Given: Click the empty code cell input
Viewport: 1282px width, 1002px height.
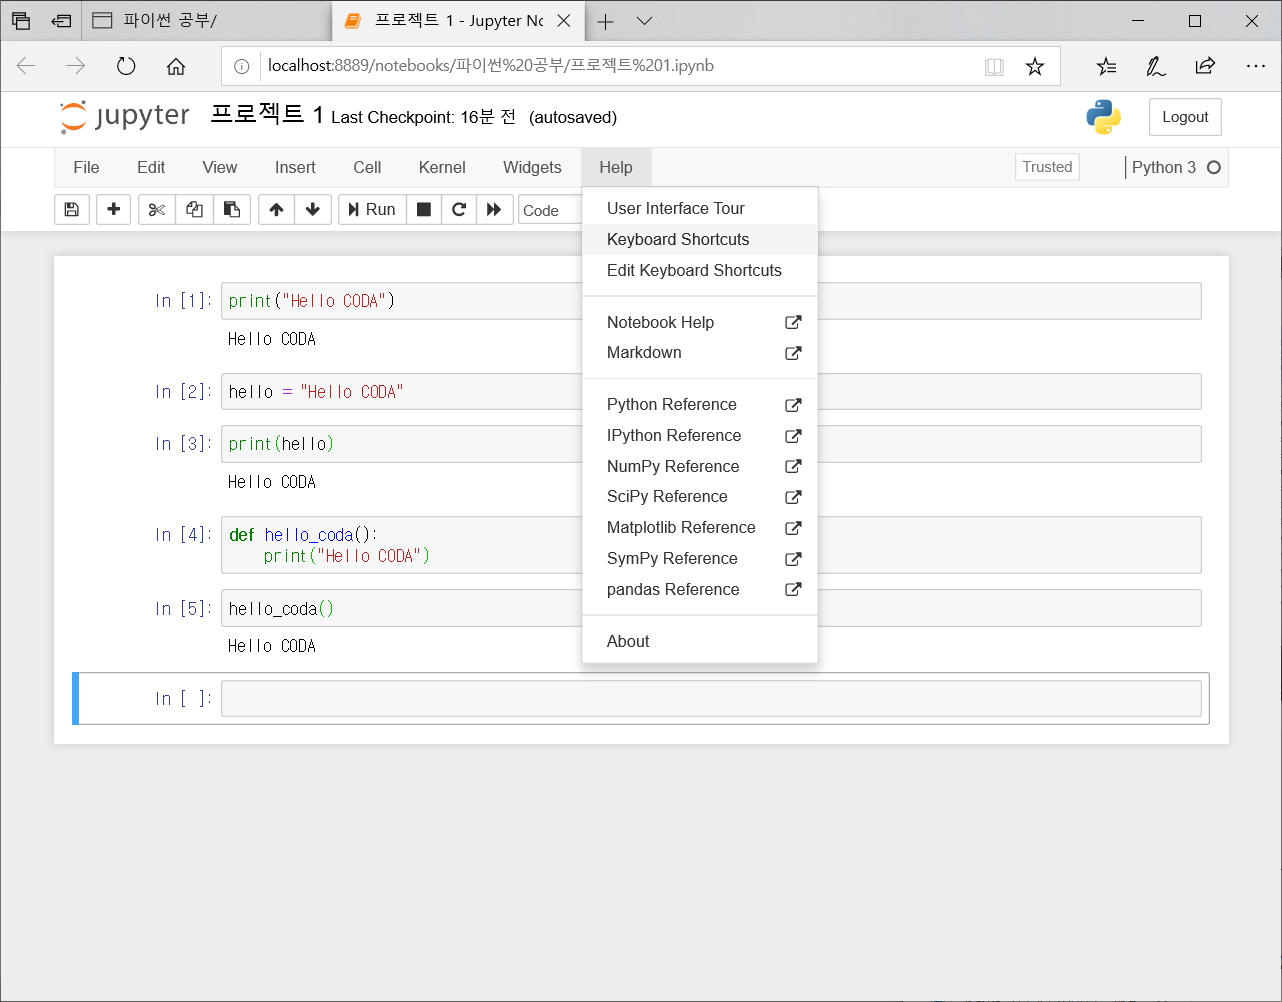Looking at the screenshot, I should 711,699.
